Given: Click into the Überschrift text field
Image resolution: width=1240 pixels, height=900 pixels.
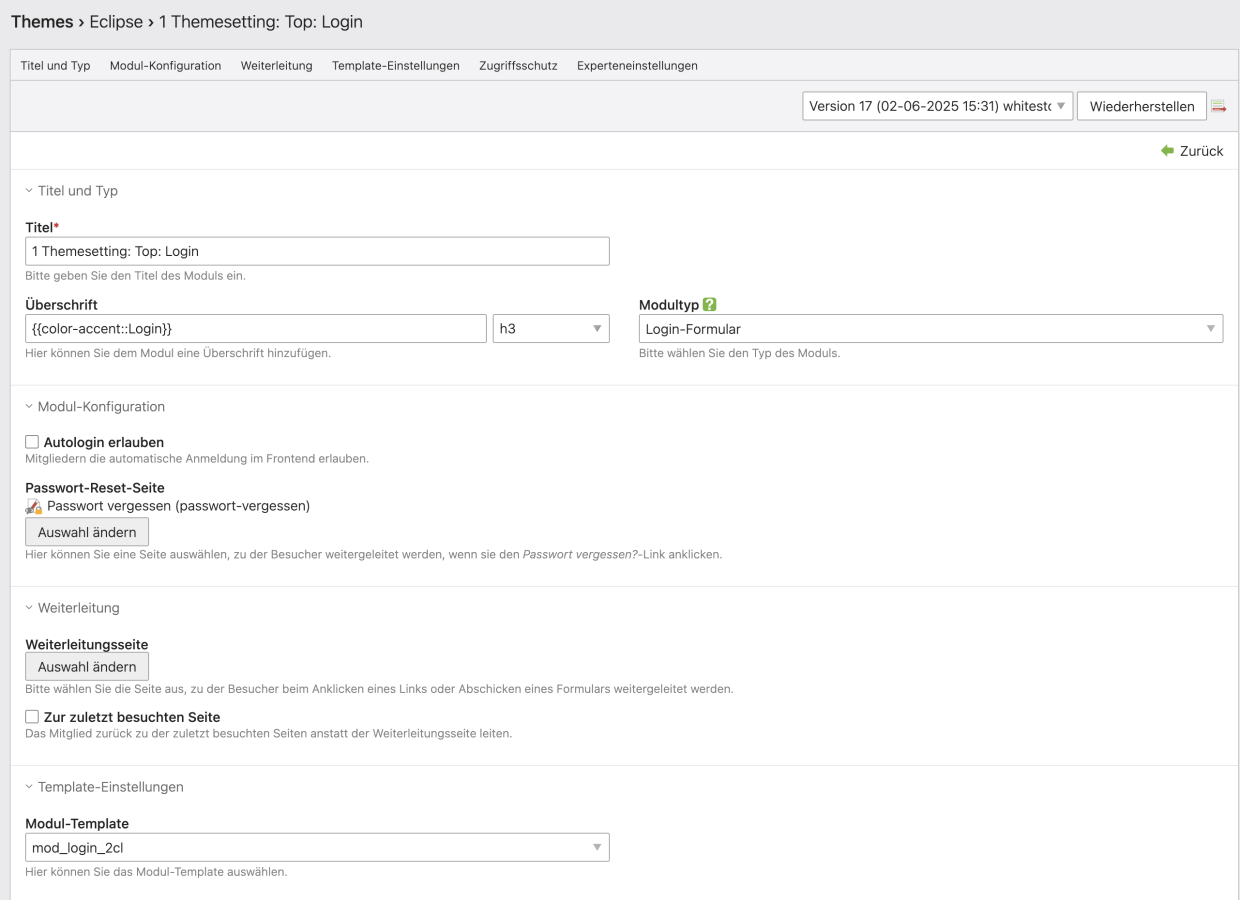Looking at the screenshot, I should click(255, 329).
